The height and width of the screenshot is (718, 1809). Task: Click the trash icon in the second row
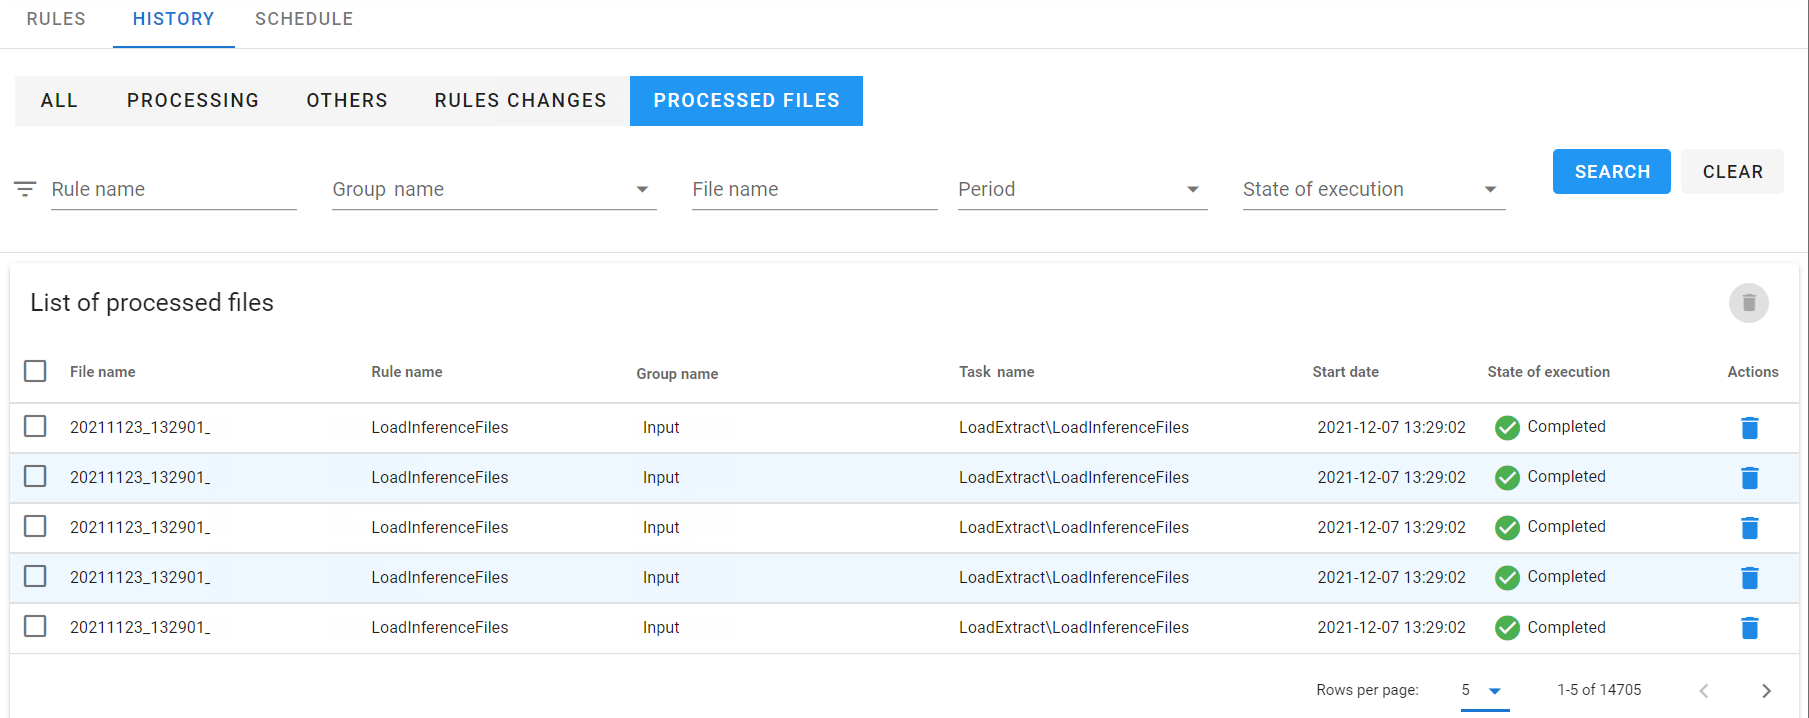tap(1749, 478)
